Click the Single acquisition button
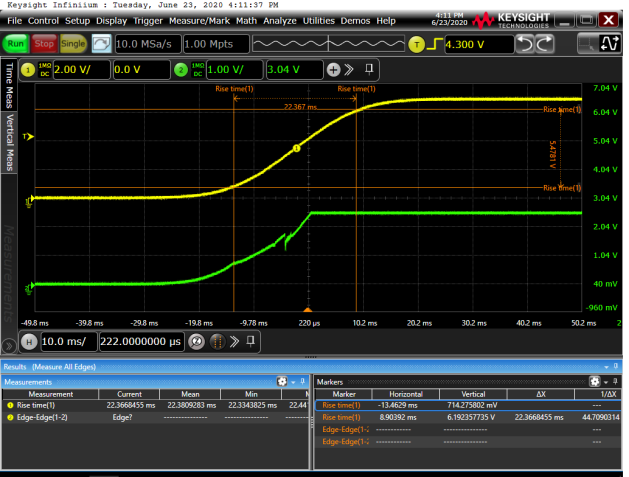 tap(73, 44)
